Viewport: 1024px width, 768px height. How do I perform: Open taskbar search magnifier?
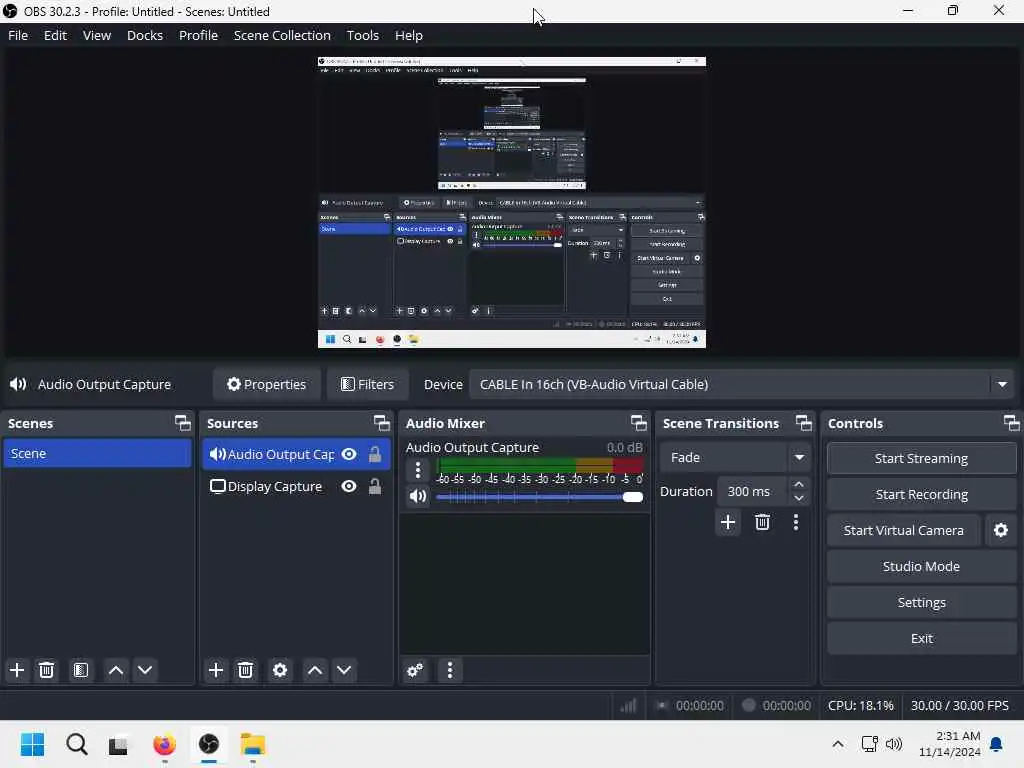[x=76, y=744]
